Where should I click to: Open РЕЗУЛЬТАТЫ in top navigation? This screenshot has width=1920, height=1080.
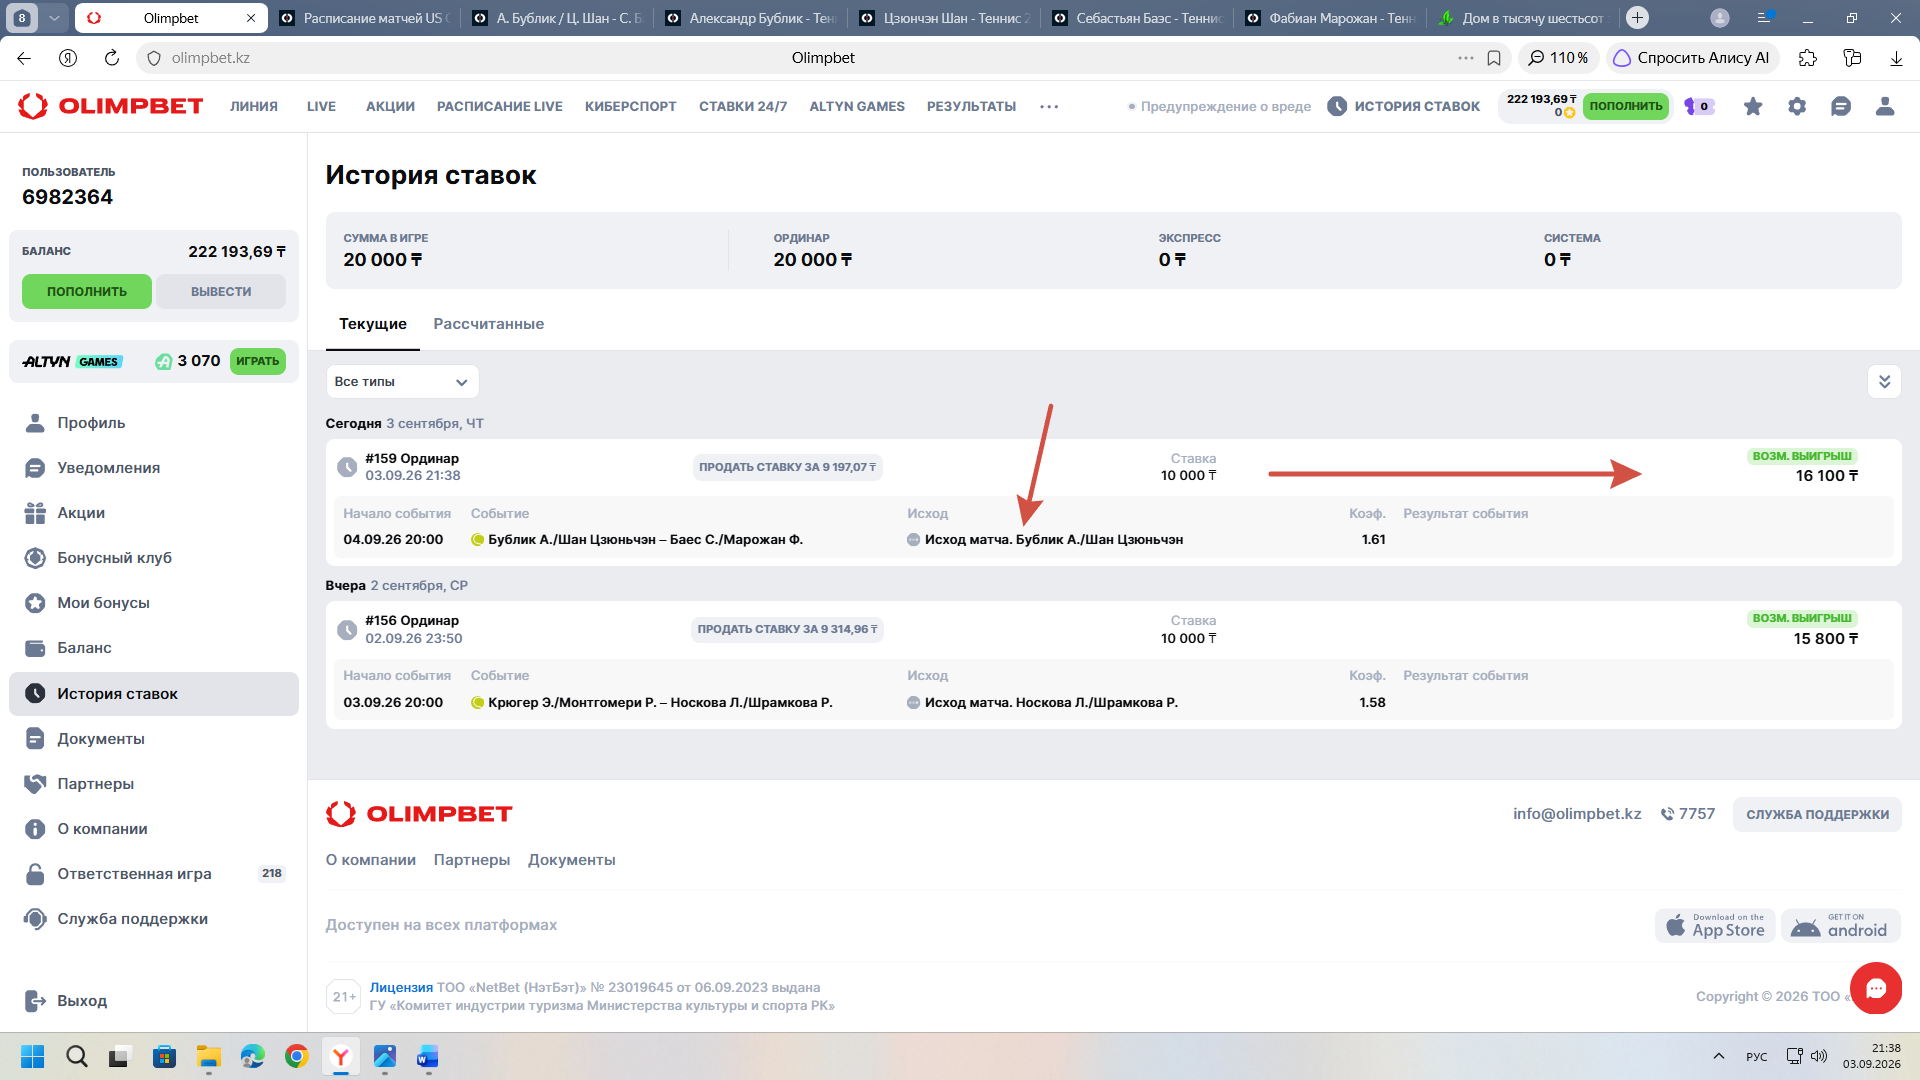pyautogui.click(x=971, y=106)
